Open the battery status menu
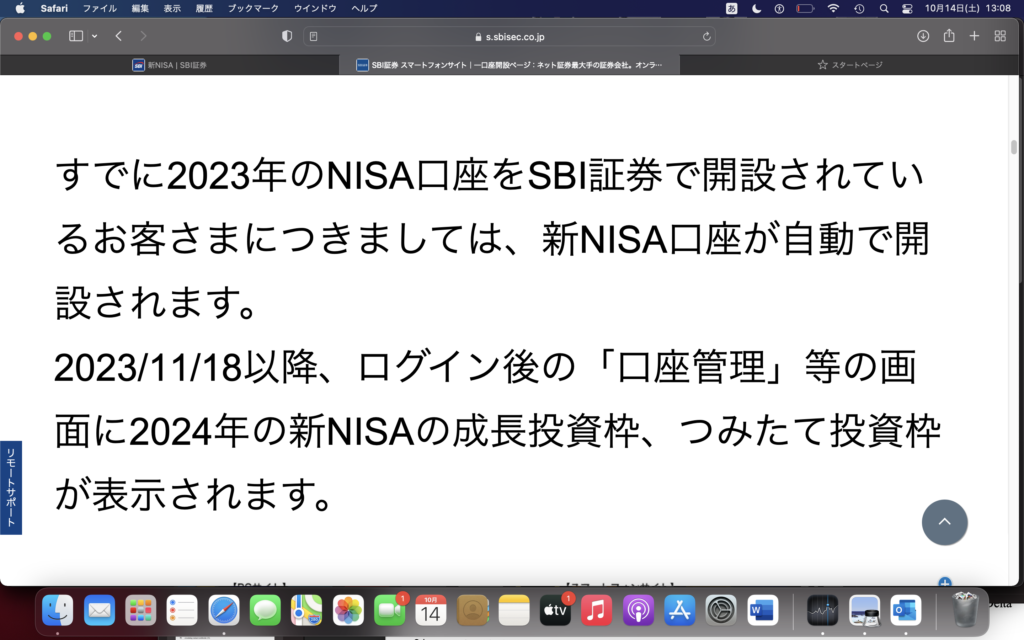Image resolution: width=1024 pixels, height=640 pixels. pos(805,8)
